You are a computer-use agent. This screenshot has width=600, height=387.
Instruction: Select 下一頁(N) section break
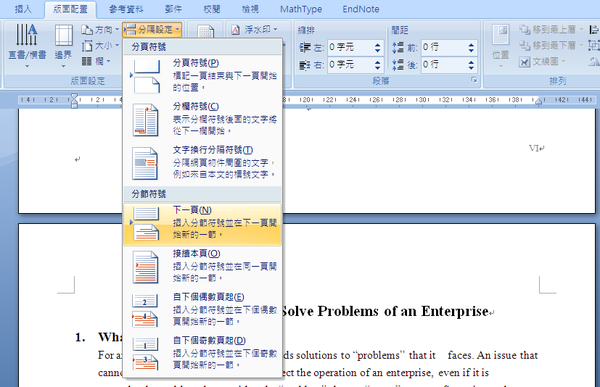point(203,224)
